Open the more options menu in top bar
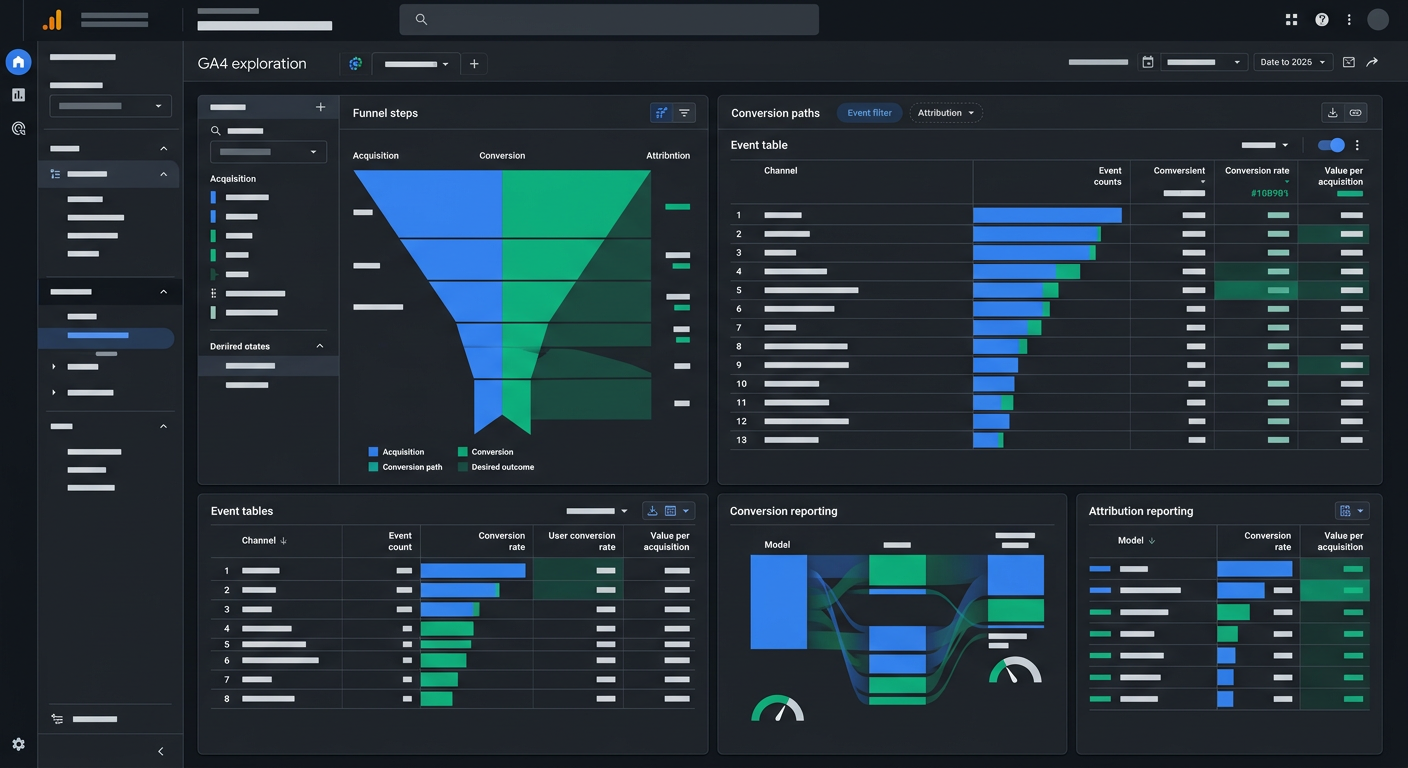1408x768 pixels. pyautogui.click(x=1349, y=19)
